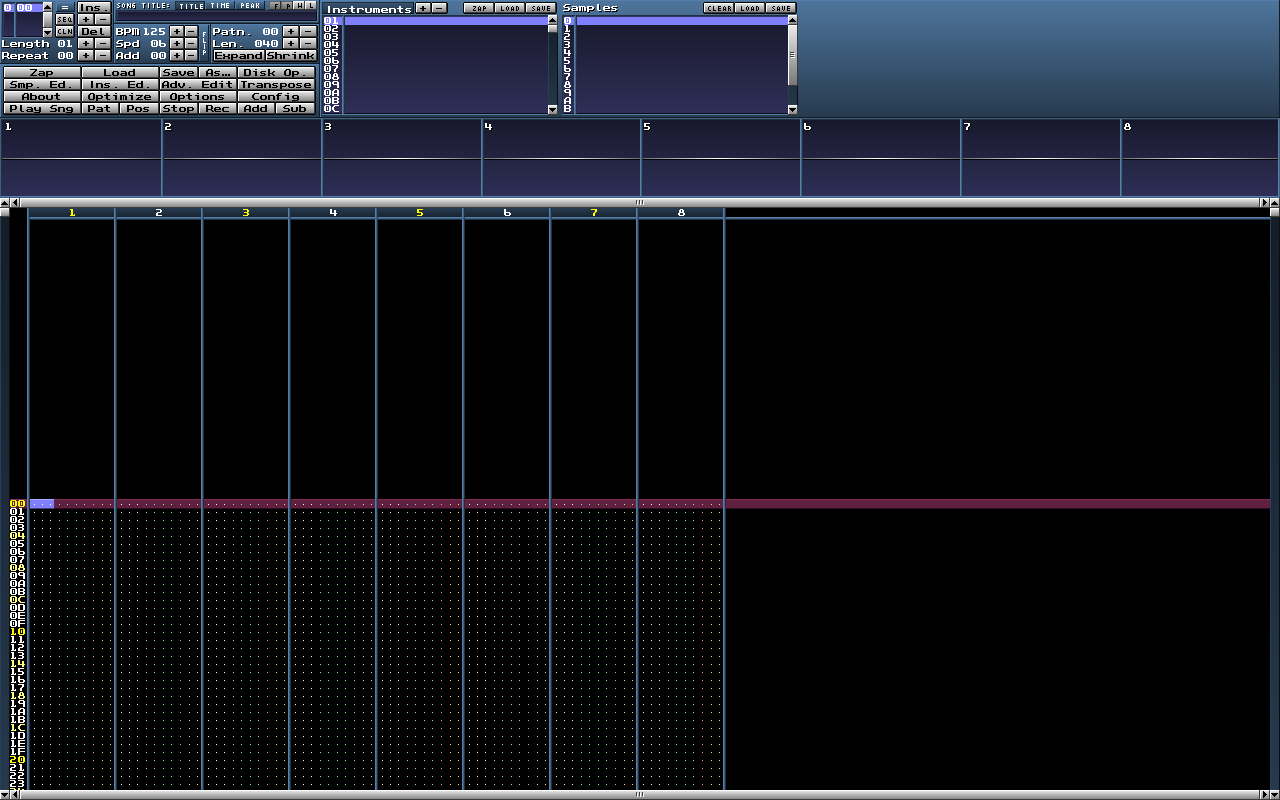1280x800 pixels.
Task: Increase the BPM value
Action: [x=177, y=31]
